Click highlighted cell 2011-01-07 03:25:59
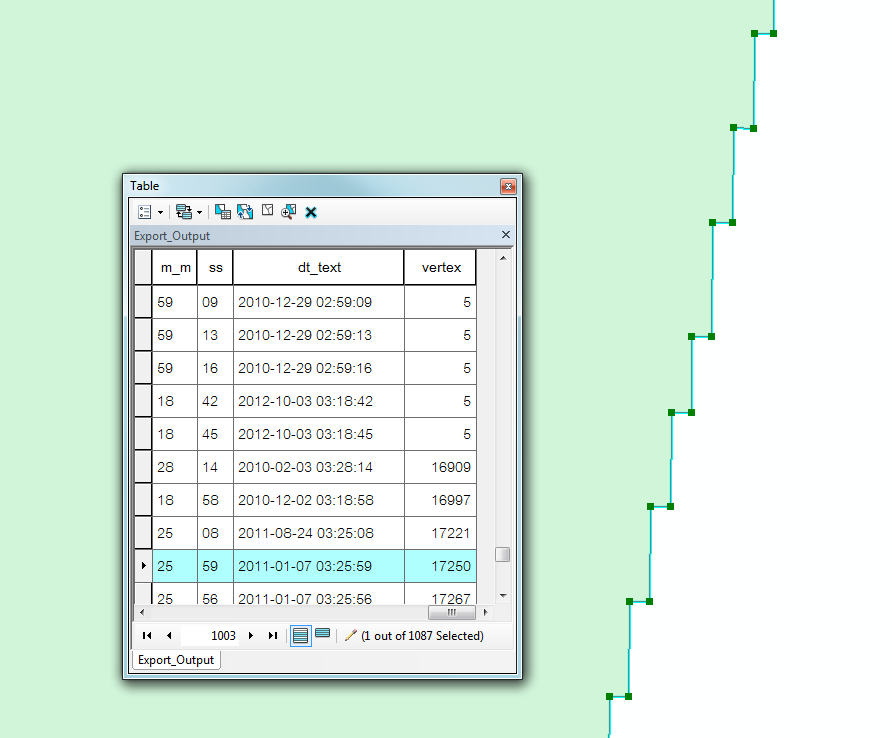The height and width of the screenshot is (738, 892). 319,566
